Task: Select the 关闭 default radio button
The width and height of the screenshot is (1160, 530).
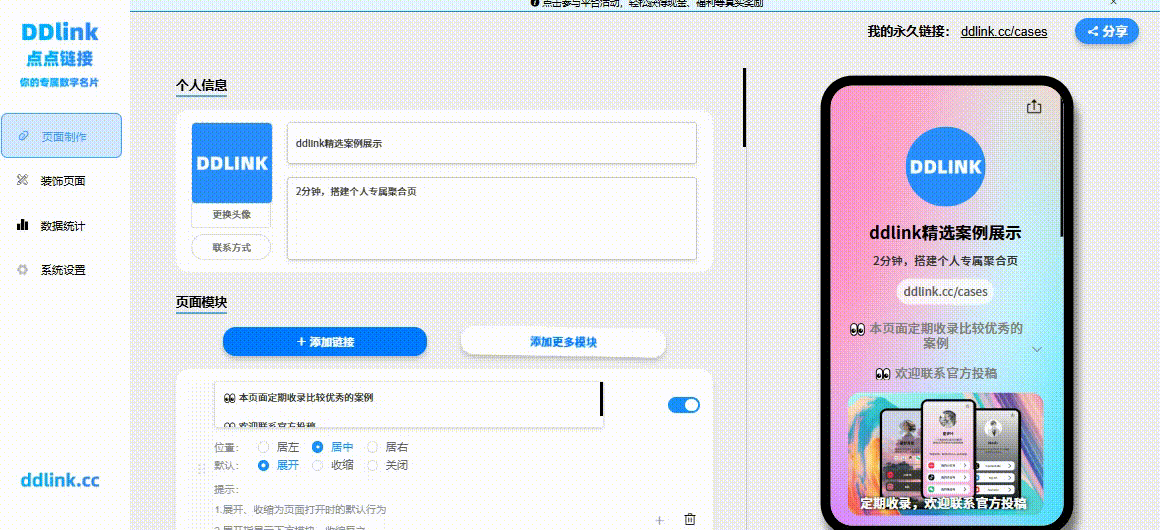Action: coord(372,466)
